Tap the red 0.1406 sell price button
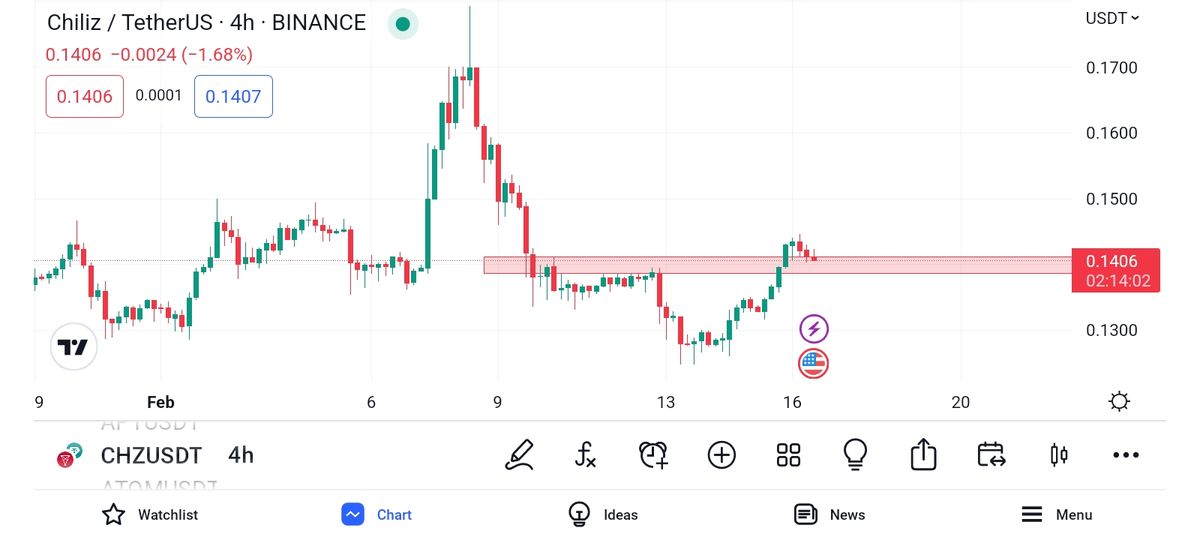1200x540 pixels. (x=85, y=97)
